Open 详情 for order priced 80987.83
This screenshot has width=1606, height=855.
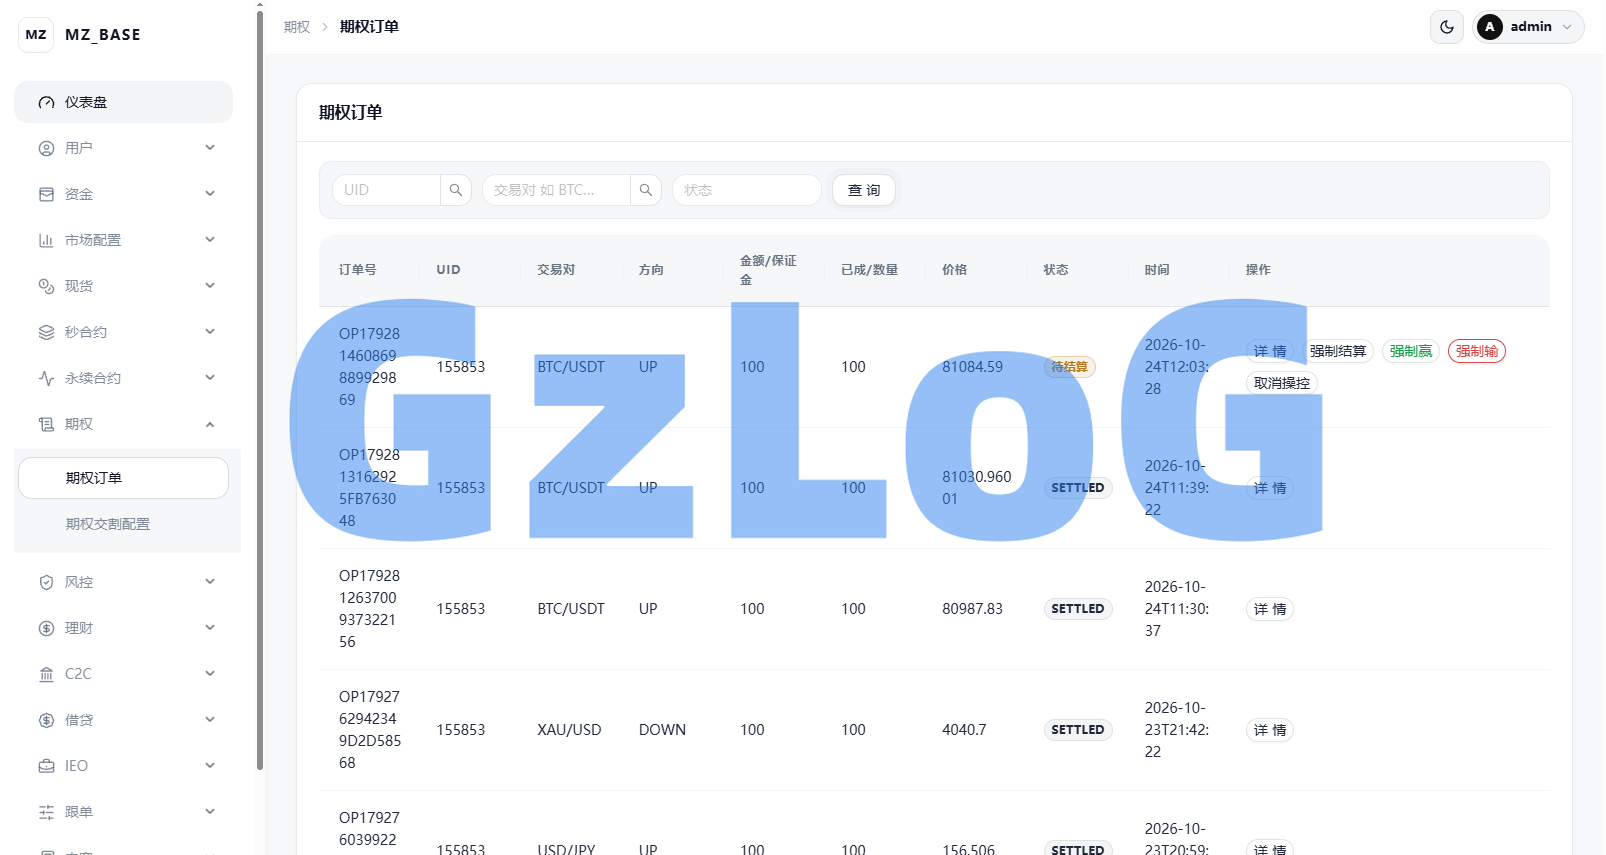pos(1270,609)
